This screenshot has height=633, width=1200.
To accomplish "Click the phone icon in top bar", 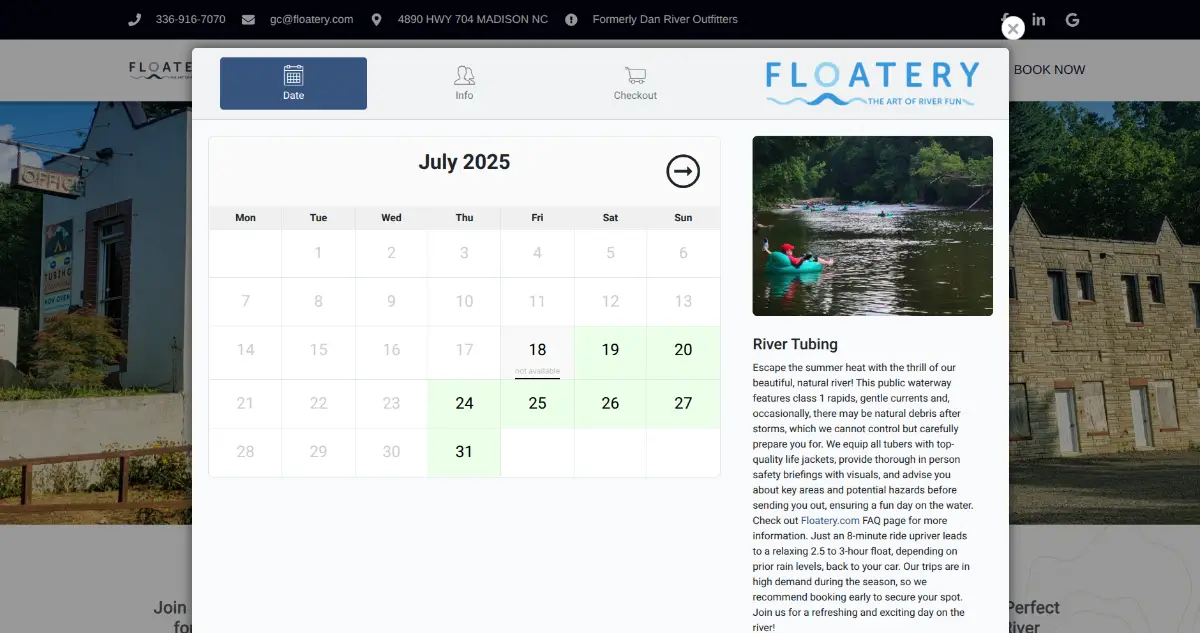I will click(135, 19).
